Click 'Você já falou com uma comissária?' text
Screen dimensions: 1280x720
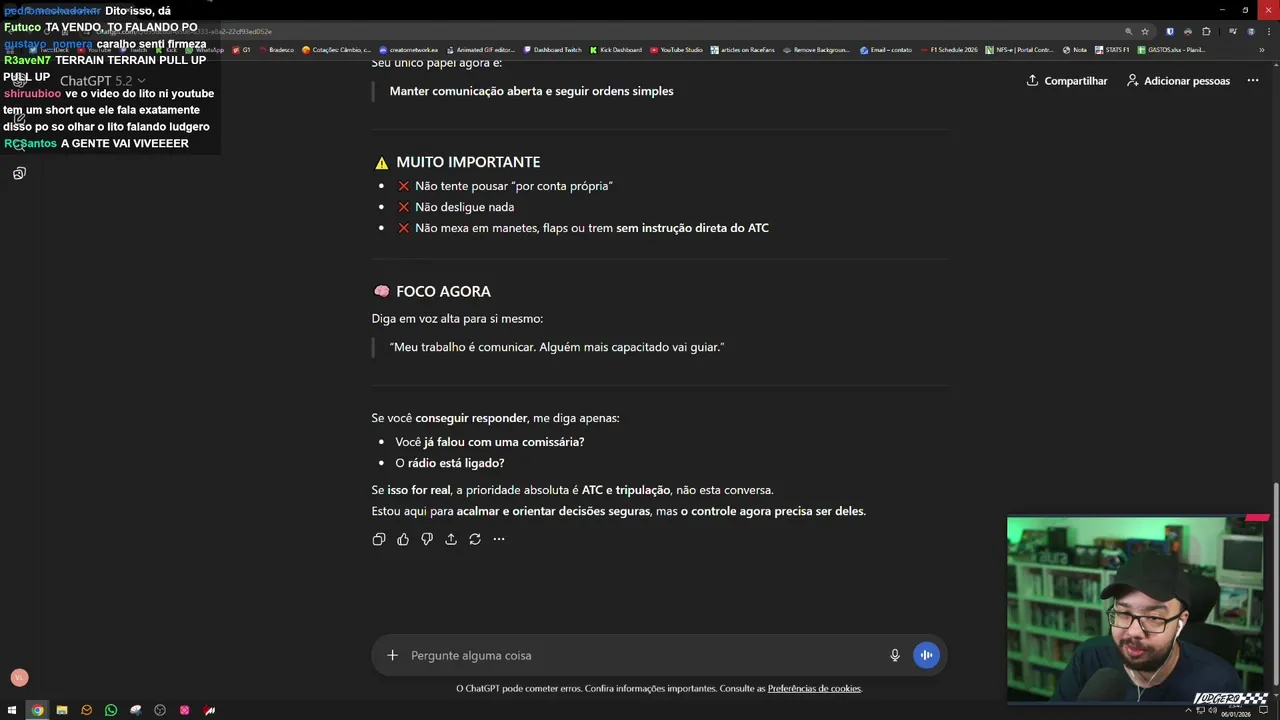tap(490, 441)
